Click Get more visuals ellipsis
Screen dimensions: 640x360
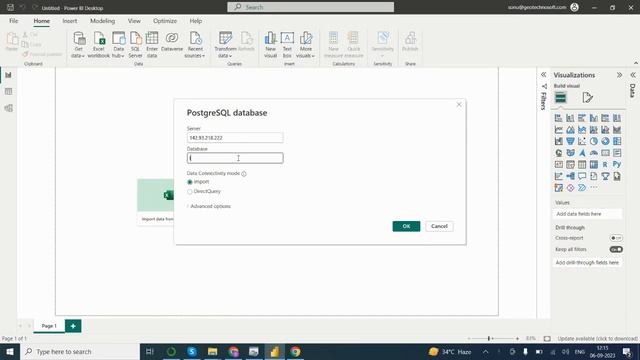click(x=593, y=187)
